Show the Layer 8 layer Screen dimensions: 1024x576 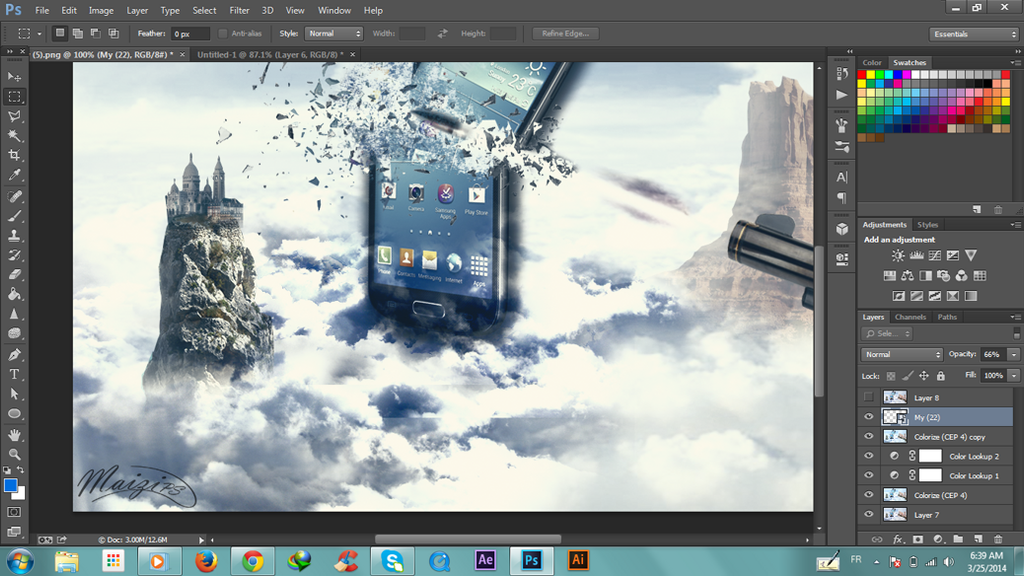click(868, 397)
